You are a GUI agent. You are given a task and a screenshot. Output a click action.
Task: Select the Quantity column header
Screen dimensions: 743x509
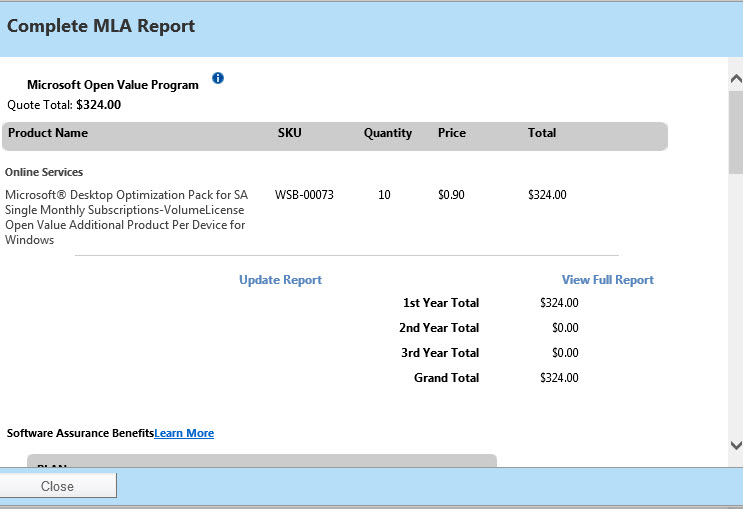click(387, 133)
